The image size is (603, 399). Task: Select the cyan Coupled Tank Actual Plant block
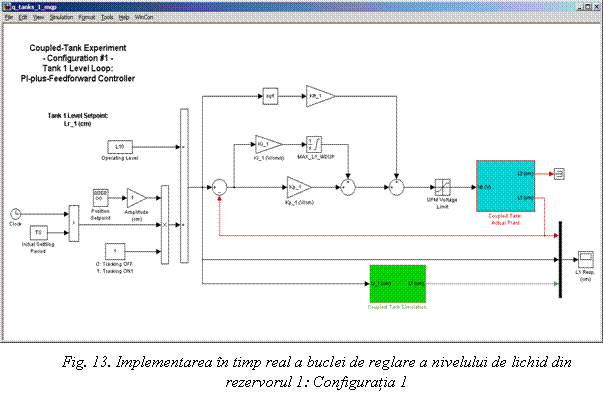[x=505, y=186]
